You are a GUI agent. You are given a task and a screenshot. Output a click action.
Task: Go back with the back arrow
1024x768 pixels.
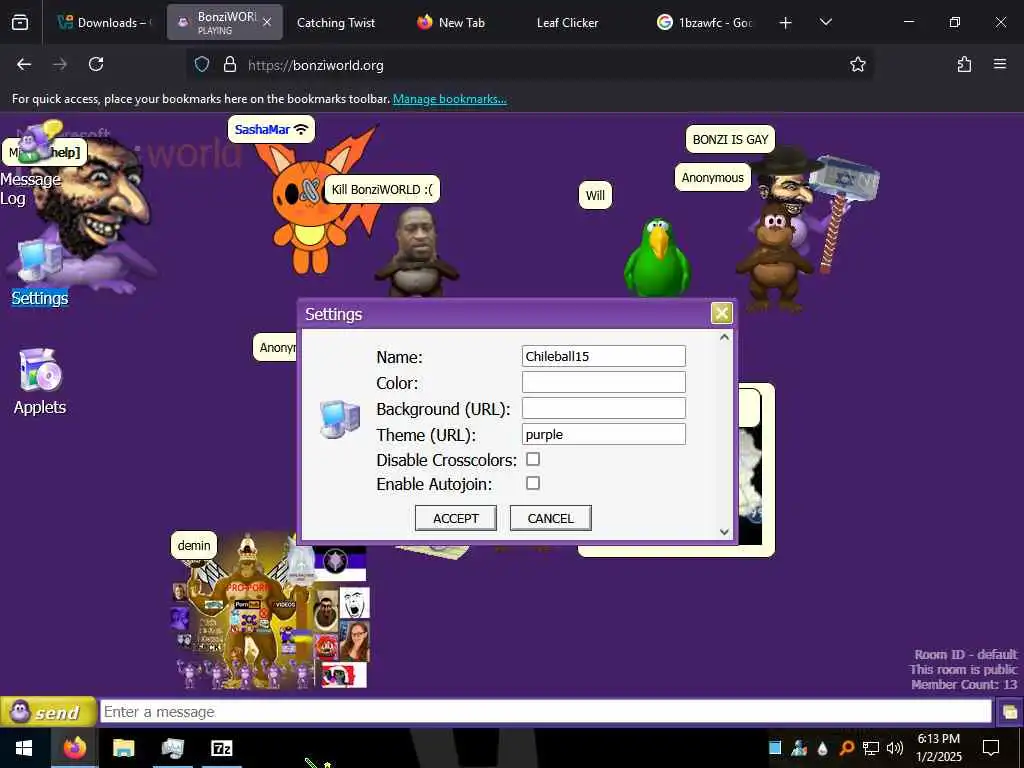[24, 64]
